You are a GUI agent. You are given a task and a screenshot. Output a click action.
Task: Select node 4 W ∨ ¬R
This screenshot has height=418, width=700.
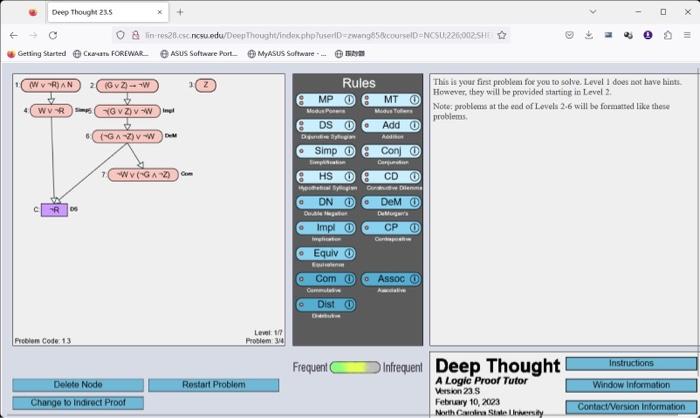(51, 111)
